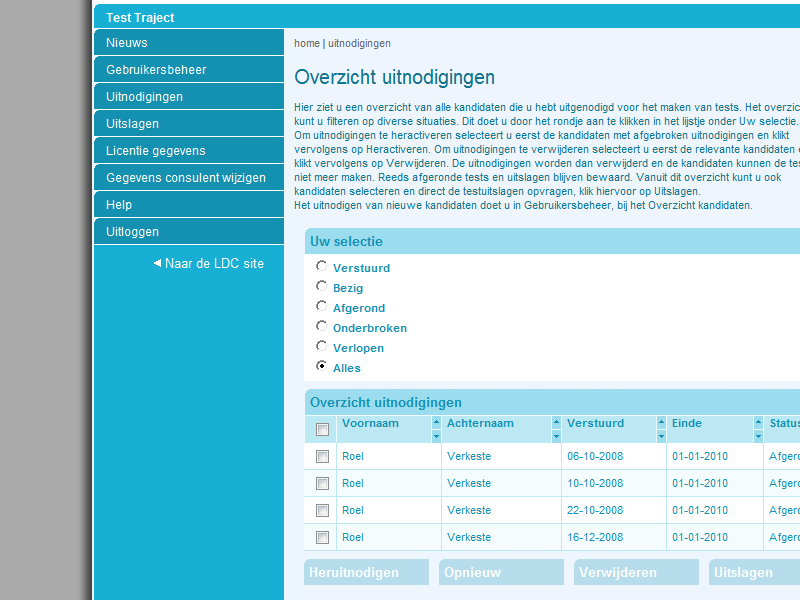Open the Help menu item
The image size is (800, 600).
click(189, 205)
